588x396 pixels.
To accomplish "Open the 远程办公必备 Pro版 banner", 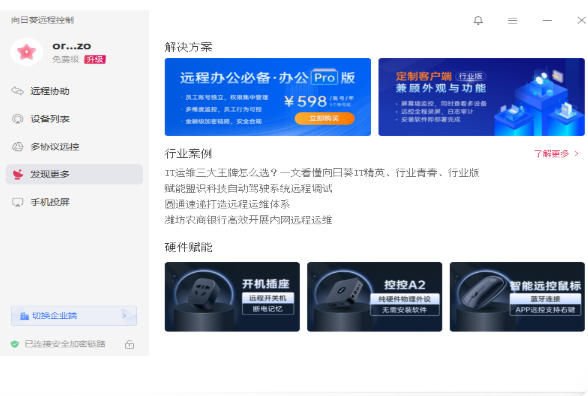I will (268, 97).
